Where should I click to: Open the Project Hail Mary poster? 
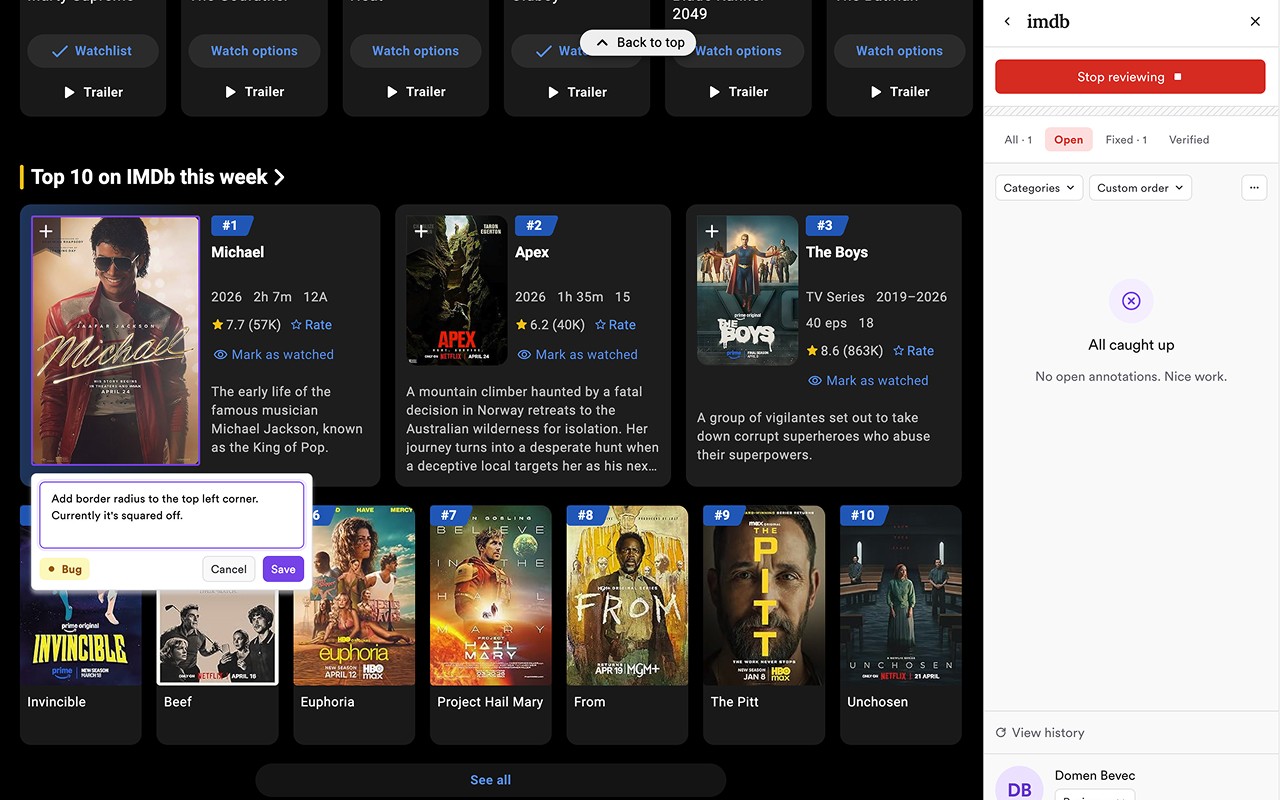tap(491, 595)
